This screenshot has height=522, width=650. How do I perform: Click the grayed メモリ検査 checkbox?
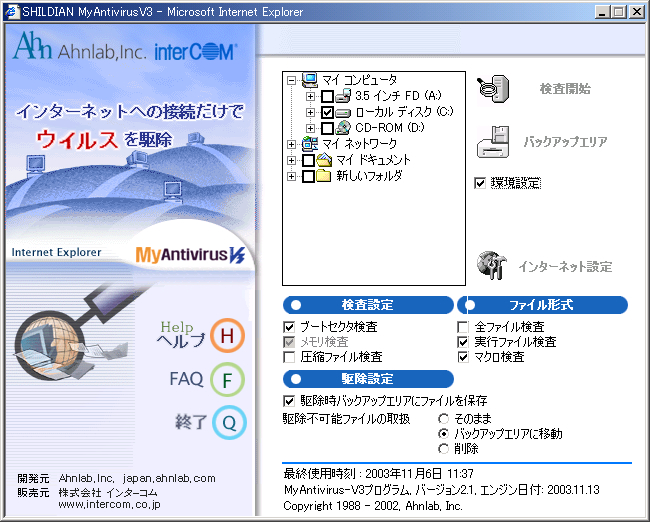pyautogui.click(x=289, y=342)
